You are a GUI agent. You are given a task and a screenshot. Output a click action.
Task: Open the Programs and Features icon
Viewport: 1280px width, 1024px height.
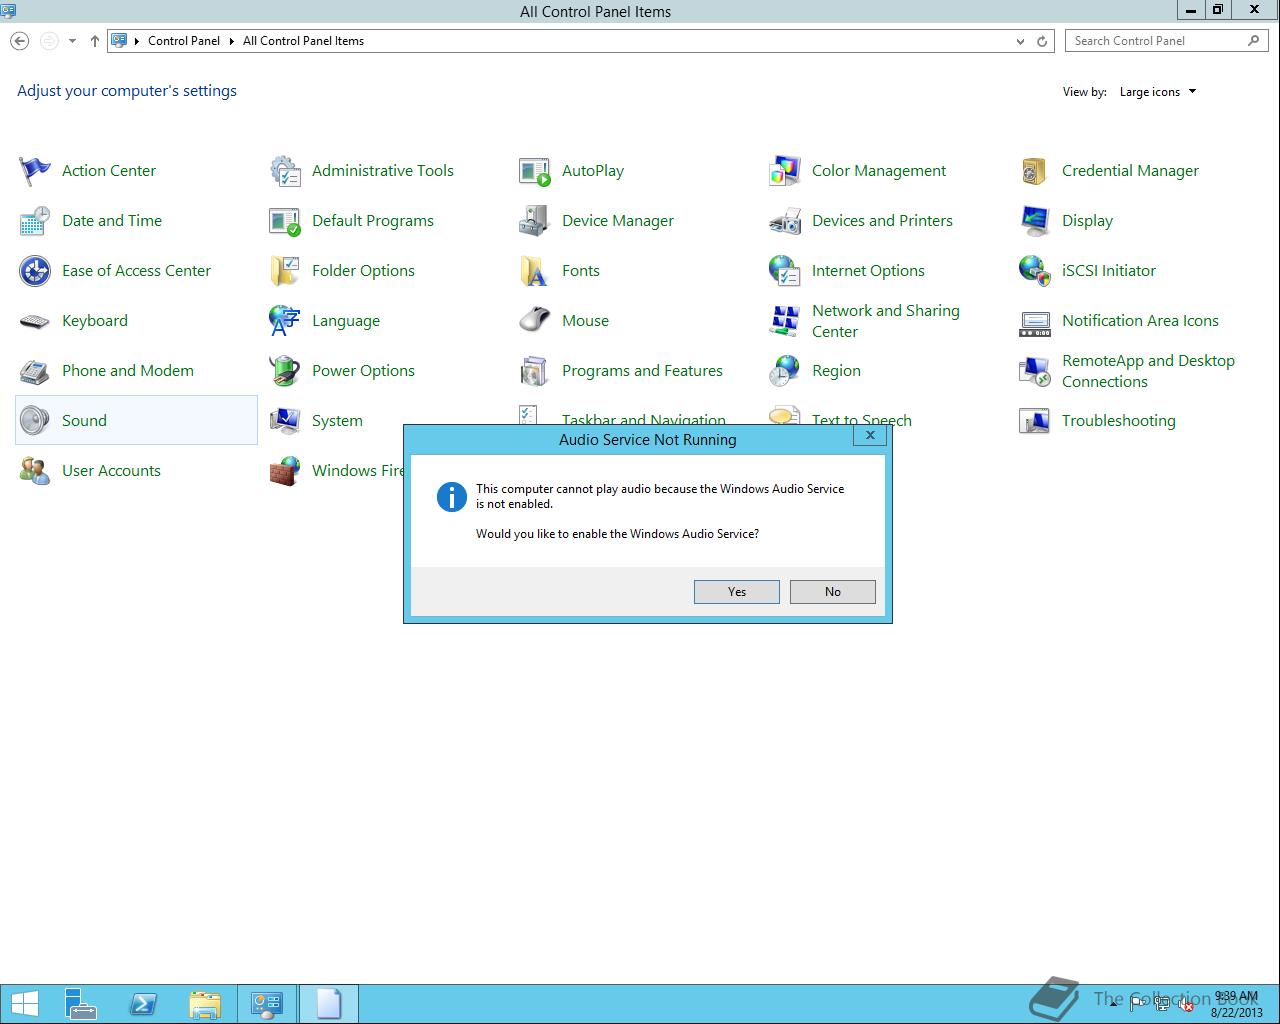click(535, 371)
